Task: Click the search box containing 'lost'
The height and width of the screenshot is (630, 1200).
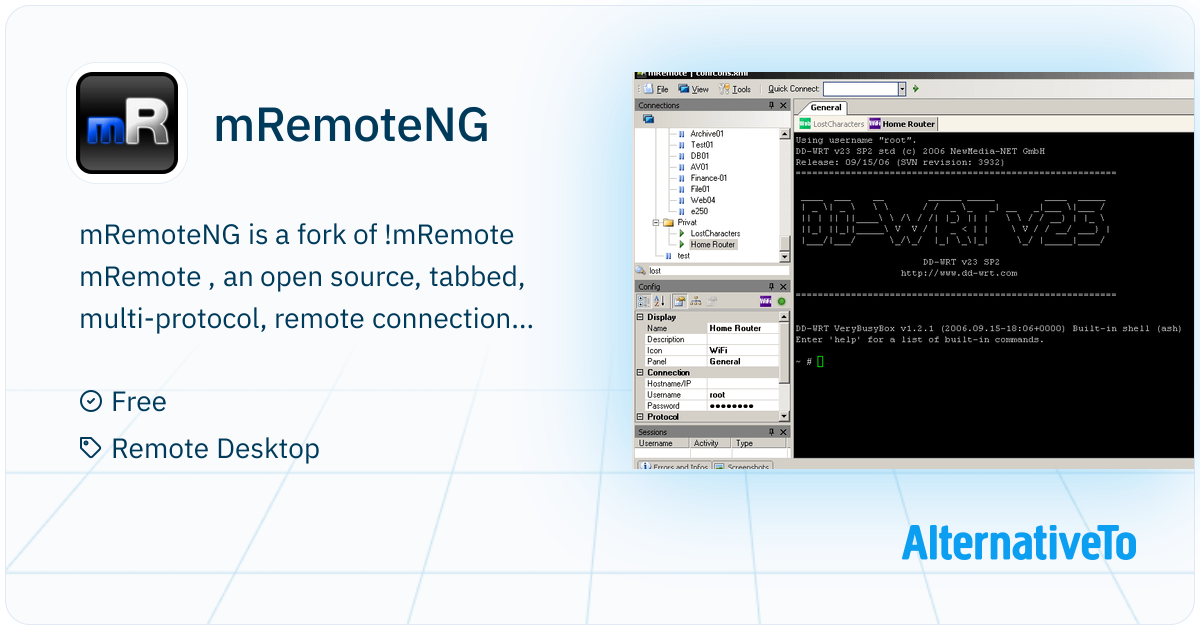Action: (718, 271)
